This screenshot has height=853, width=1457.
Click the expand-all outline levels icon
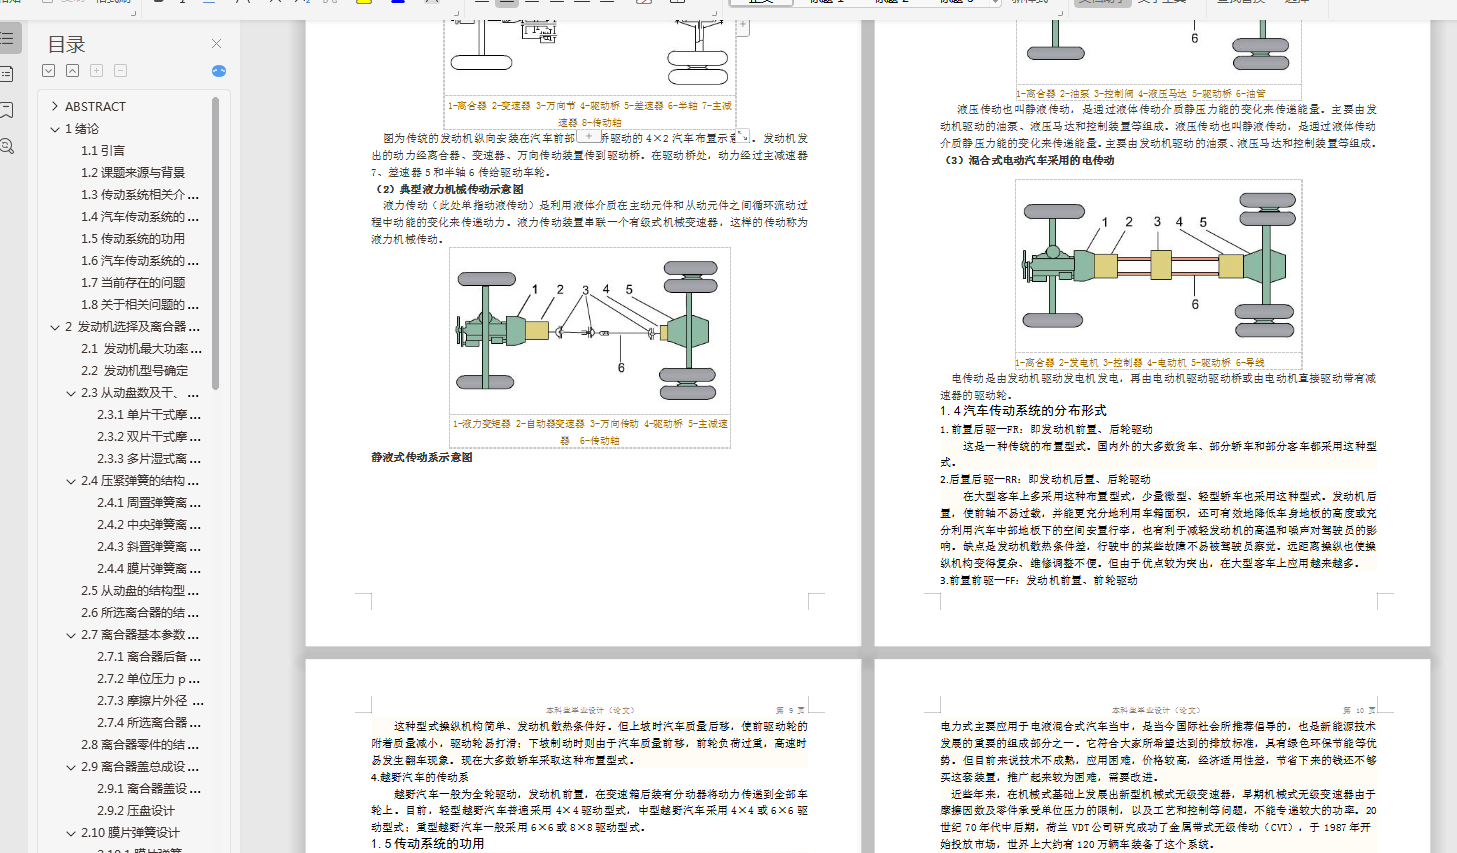click(49, 71)
